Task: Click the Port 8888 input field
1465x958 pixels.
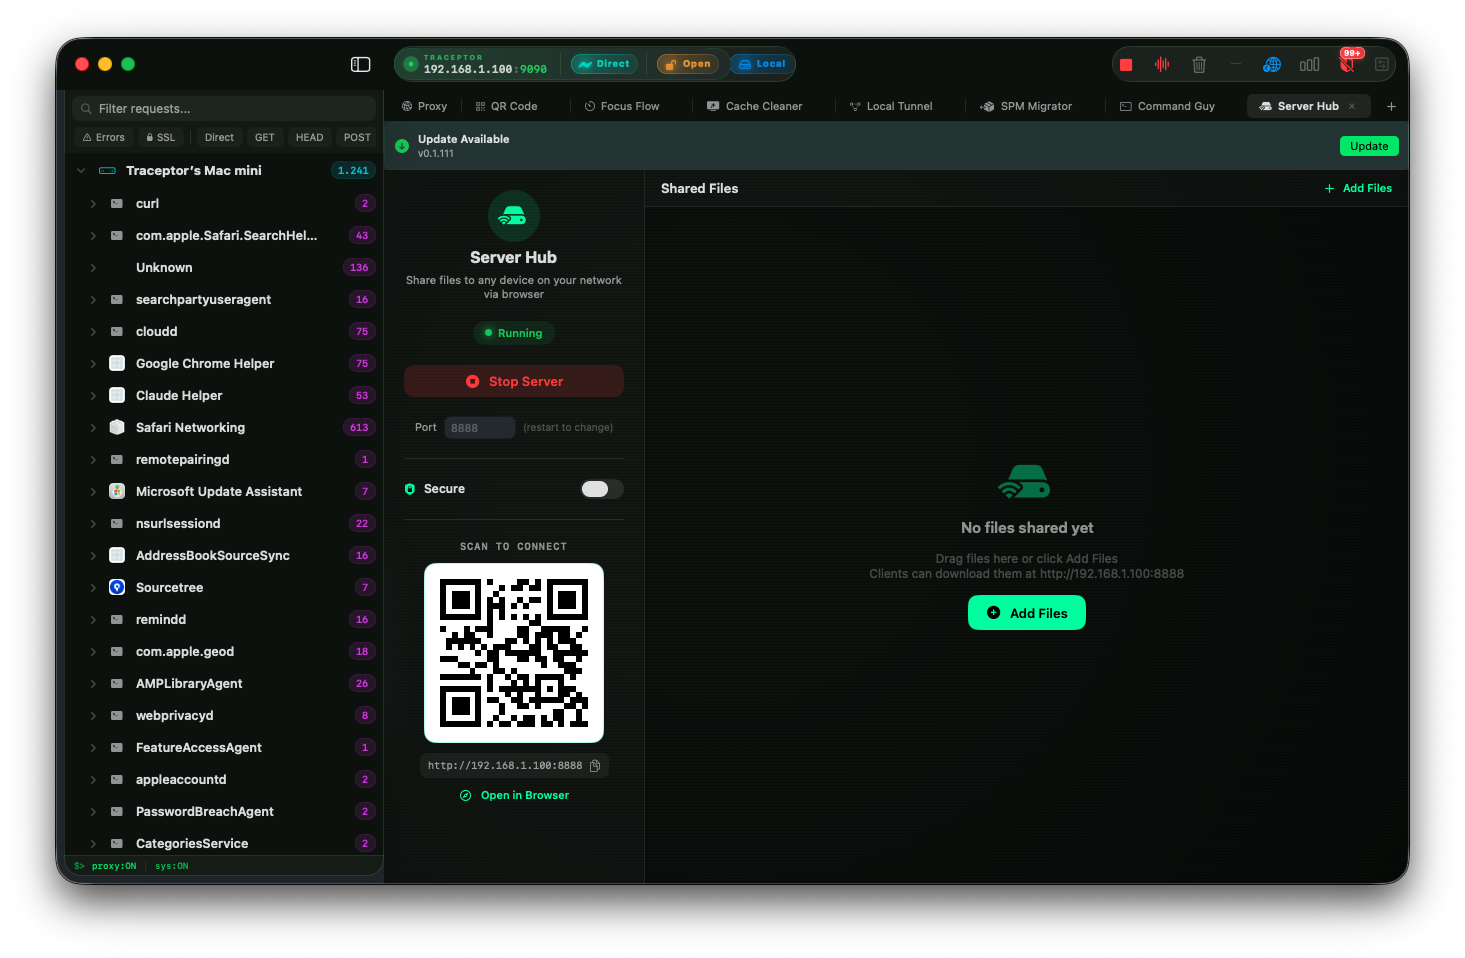Action: click(x=480, y=428)
